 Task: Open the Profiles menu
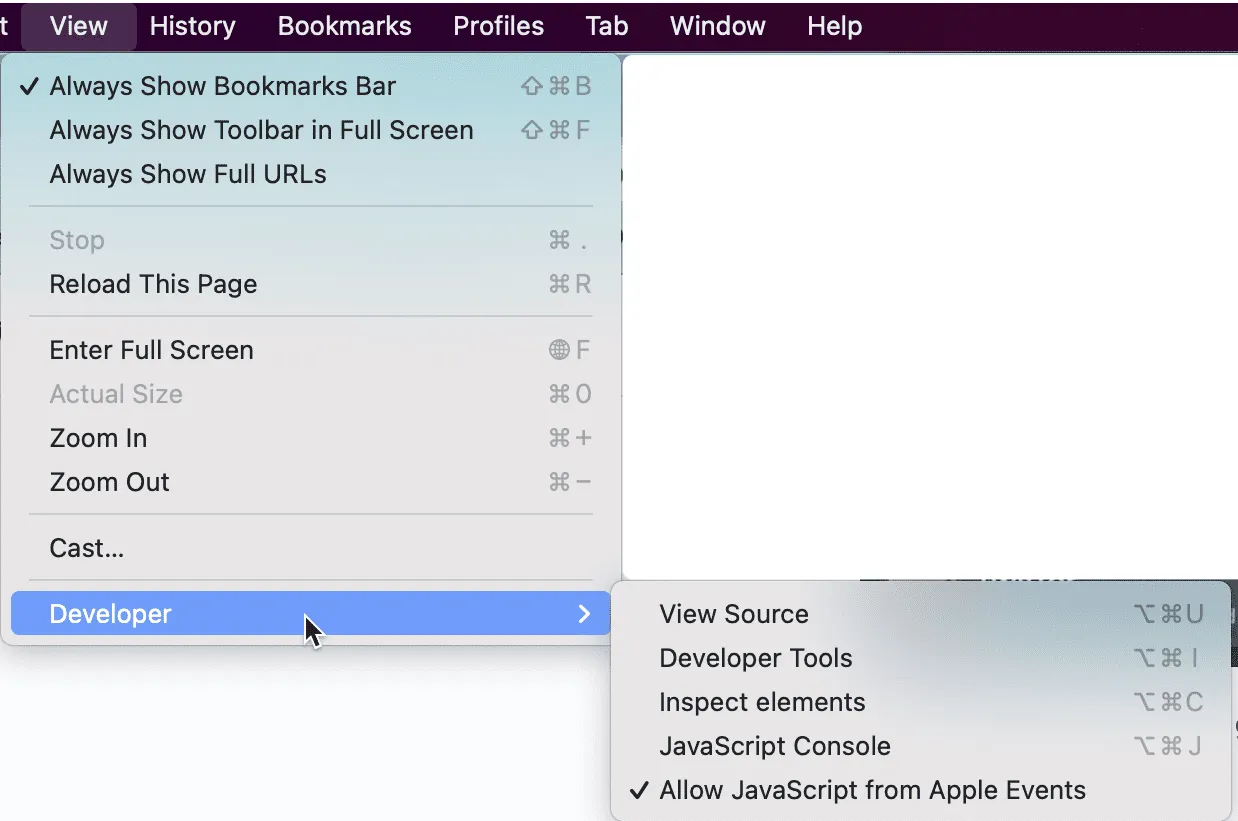[x=498, y=26]
